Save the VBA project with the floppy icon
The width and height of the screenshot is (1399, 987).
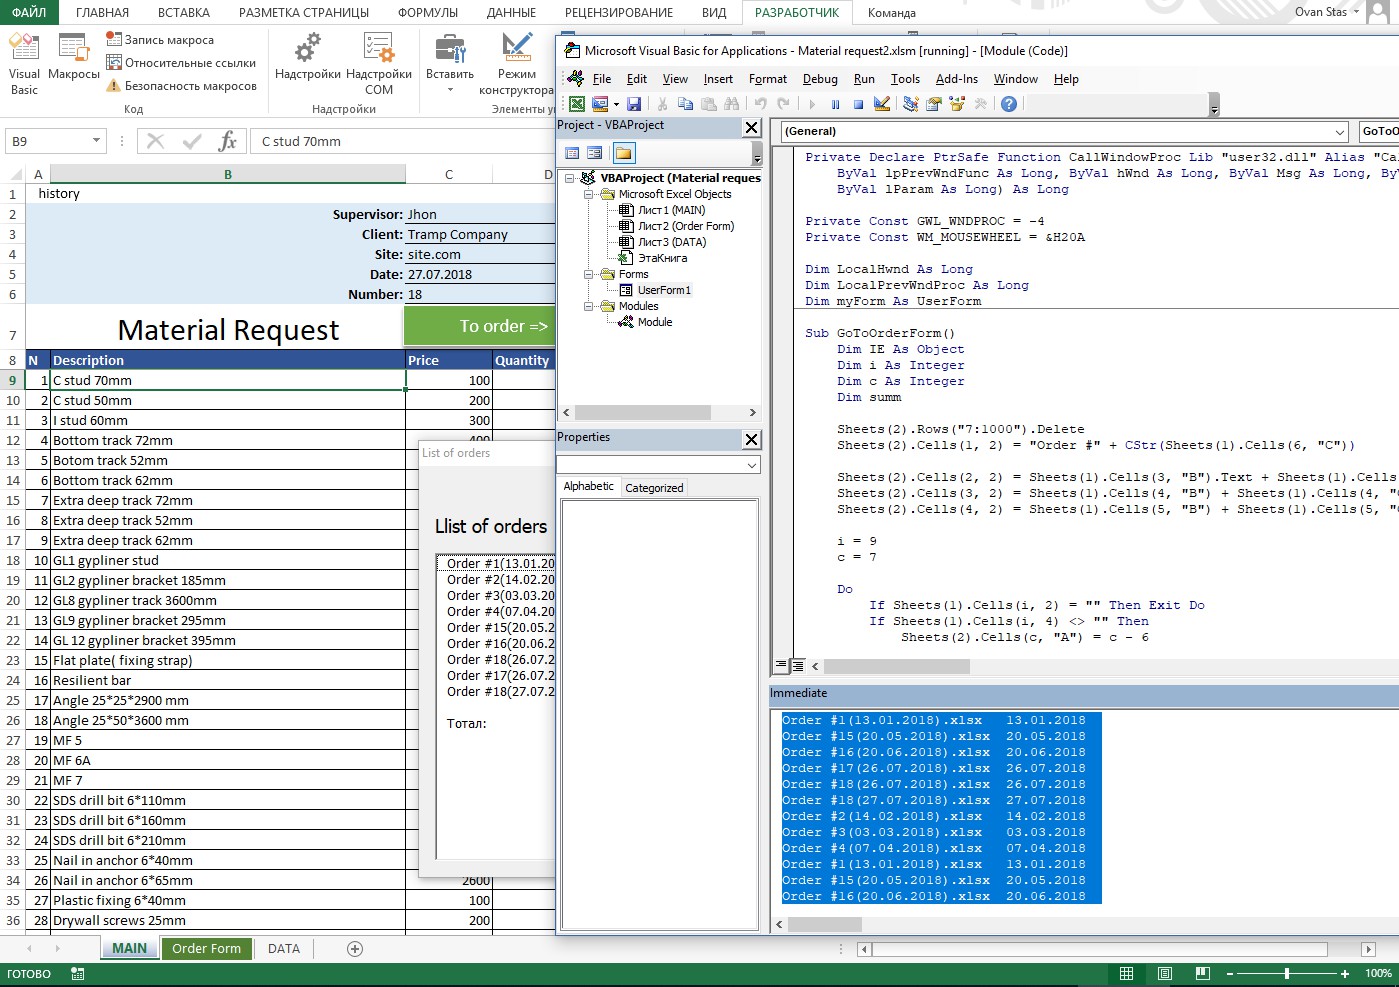[x=634, y=104]
